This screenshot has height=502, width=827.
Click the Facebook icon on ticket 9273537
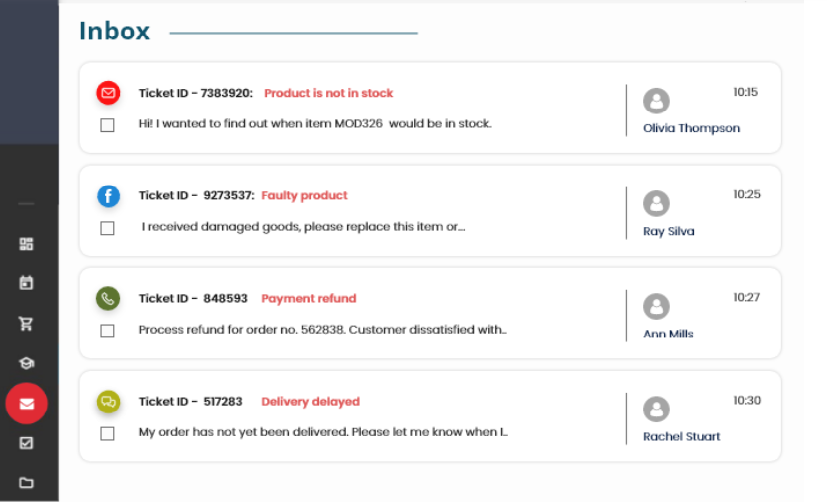[x=108, y=196]
